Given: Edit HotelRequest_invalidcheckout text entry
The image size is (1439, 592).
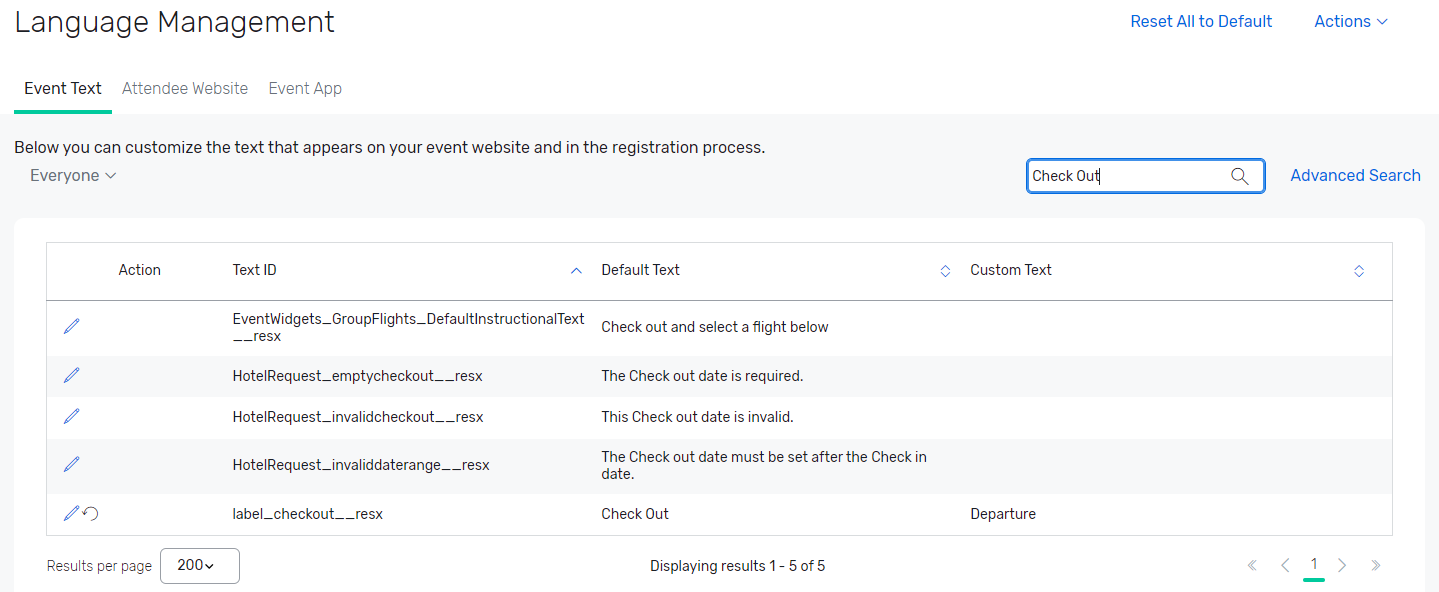Looking at the screenshot, I should point(71,416).
